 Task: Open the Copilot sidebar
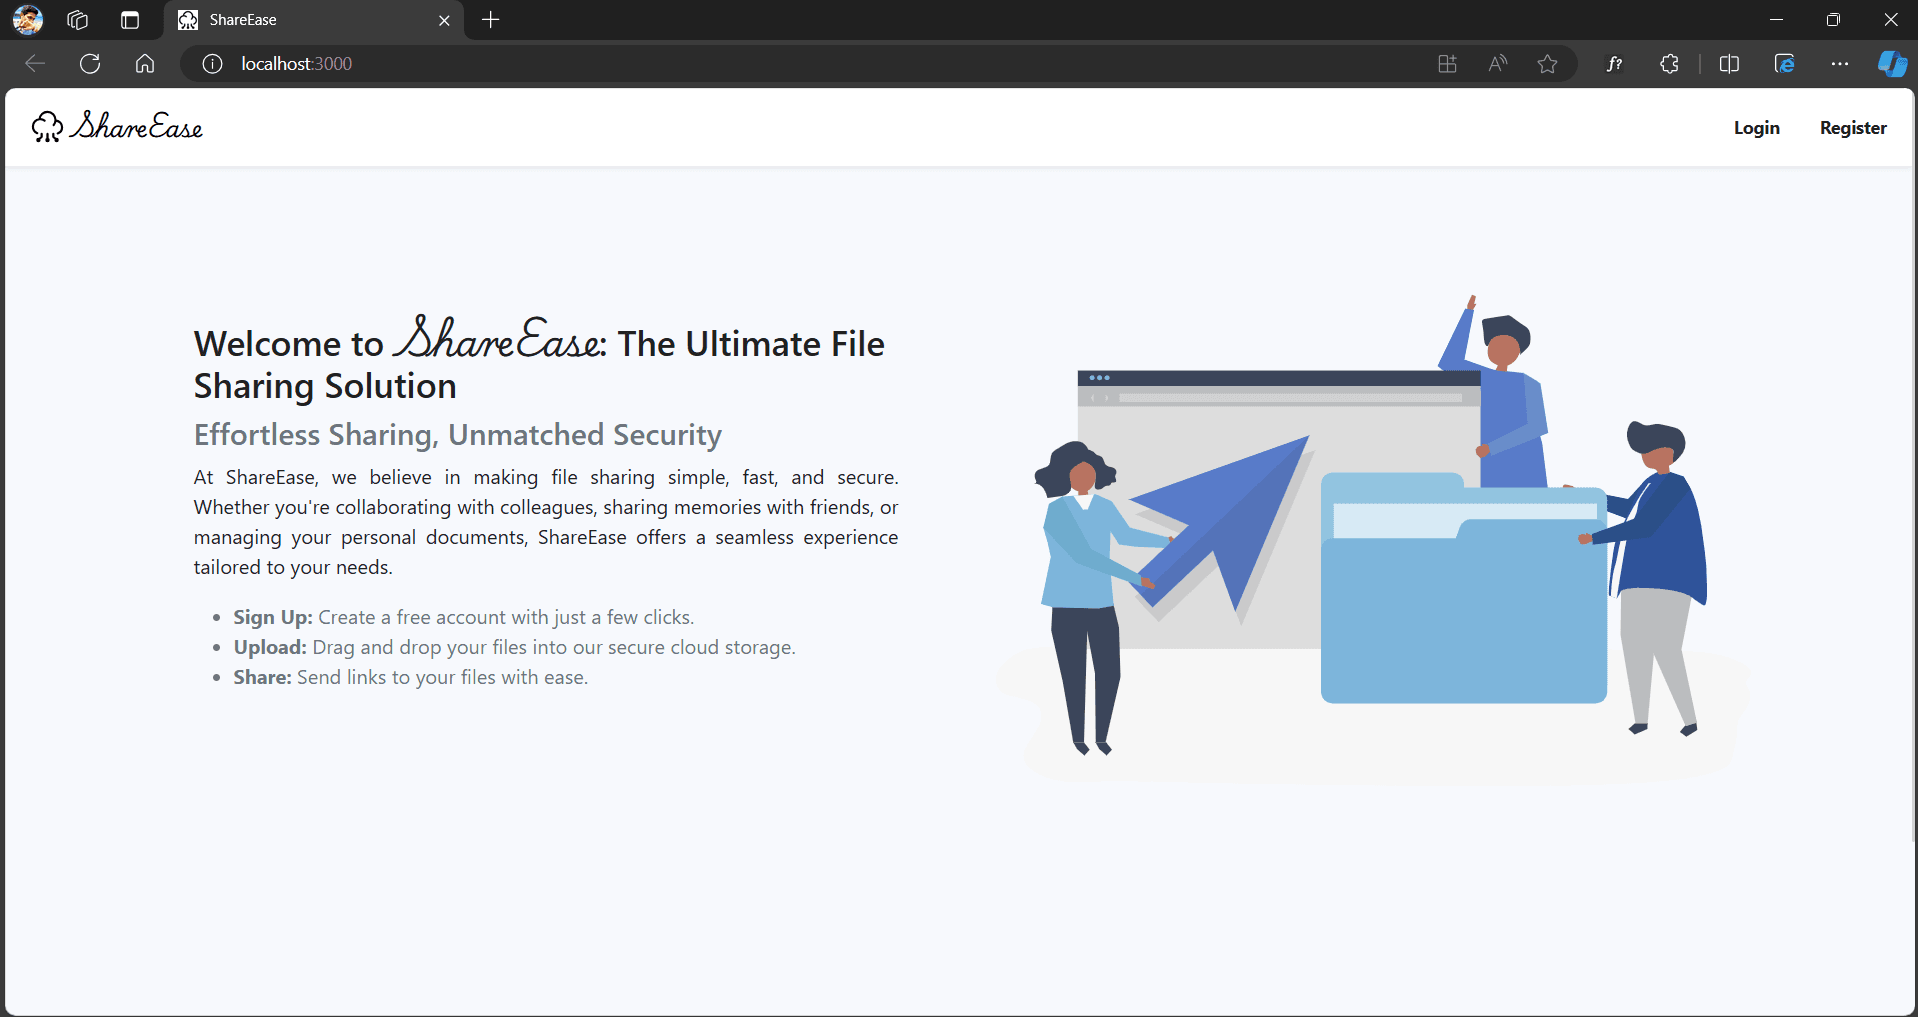click(1891, 64)
